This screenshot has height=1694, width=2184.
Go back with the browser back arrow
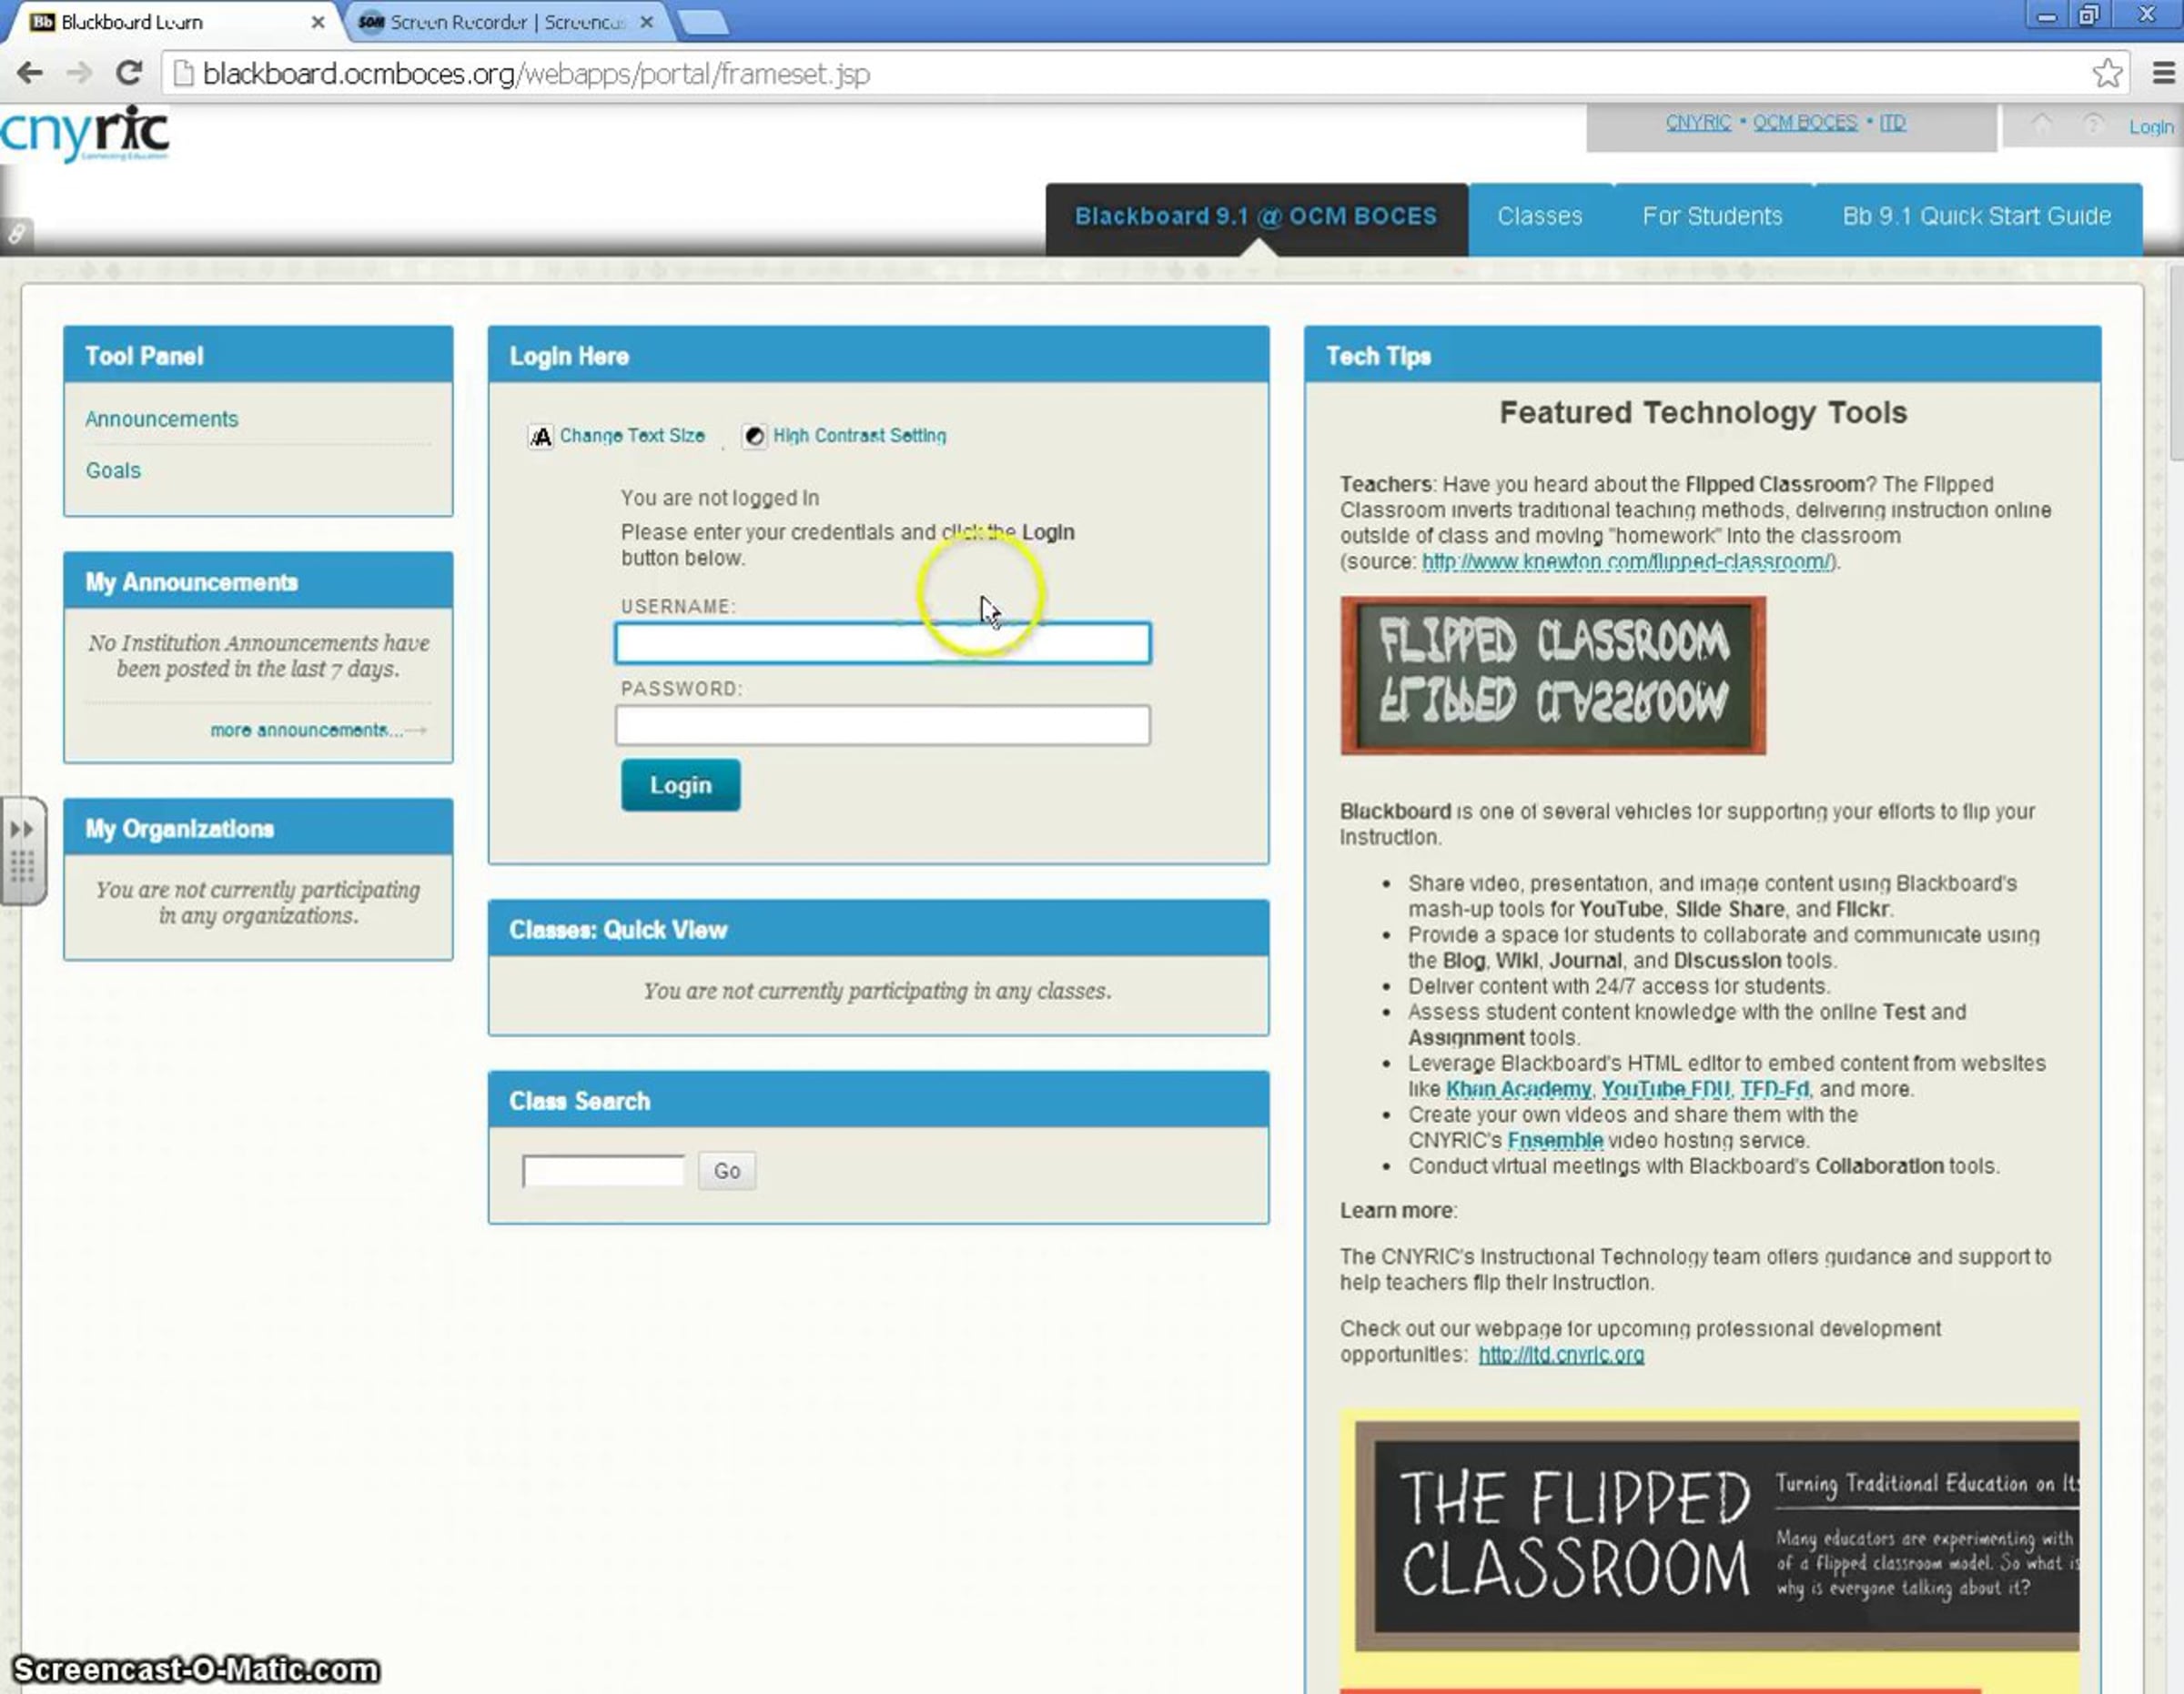pos(30,73)
